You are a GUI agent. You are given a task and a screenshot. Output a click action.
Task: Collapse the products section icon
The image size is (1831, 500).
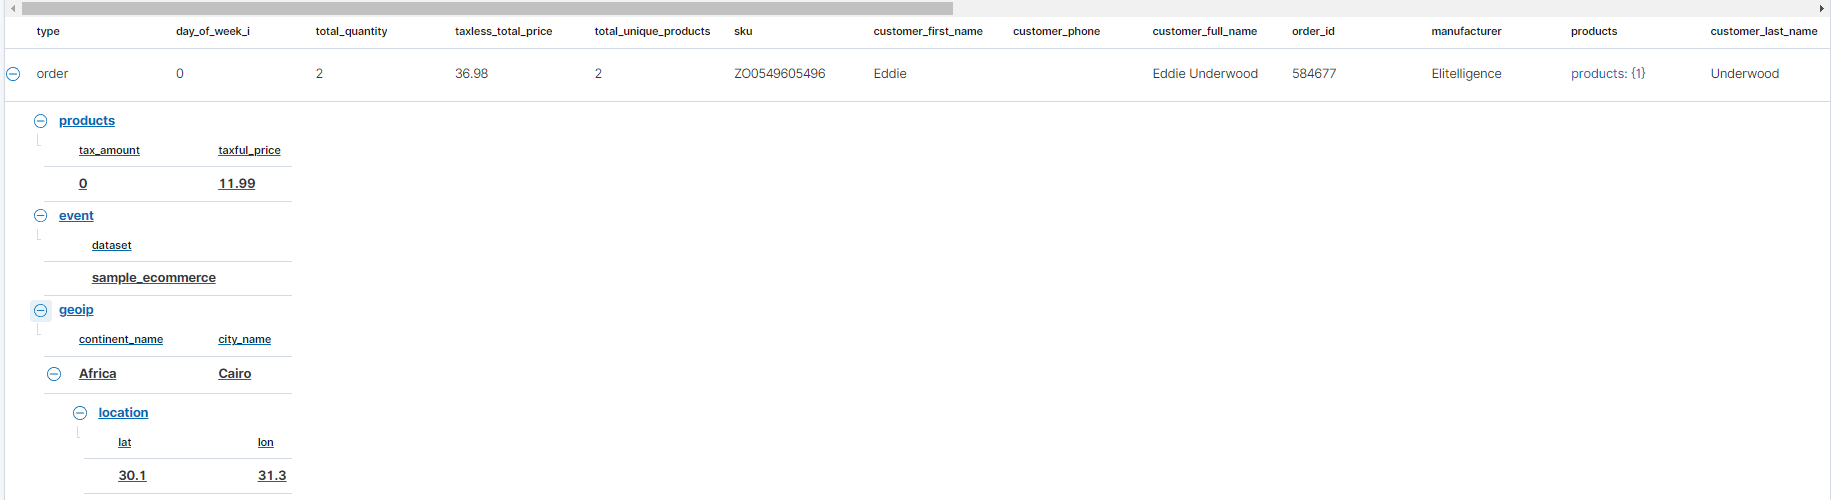point(41,121)
